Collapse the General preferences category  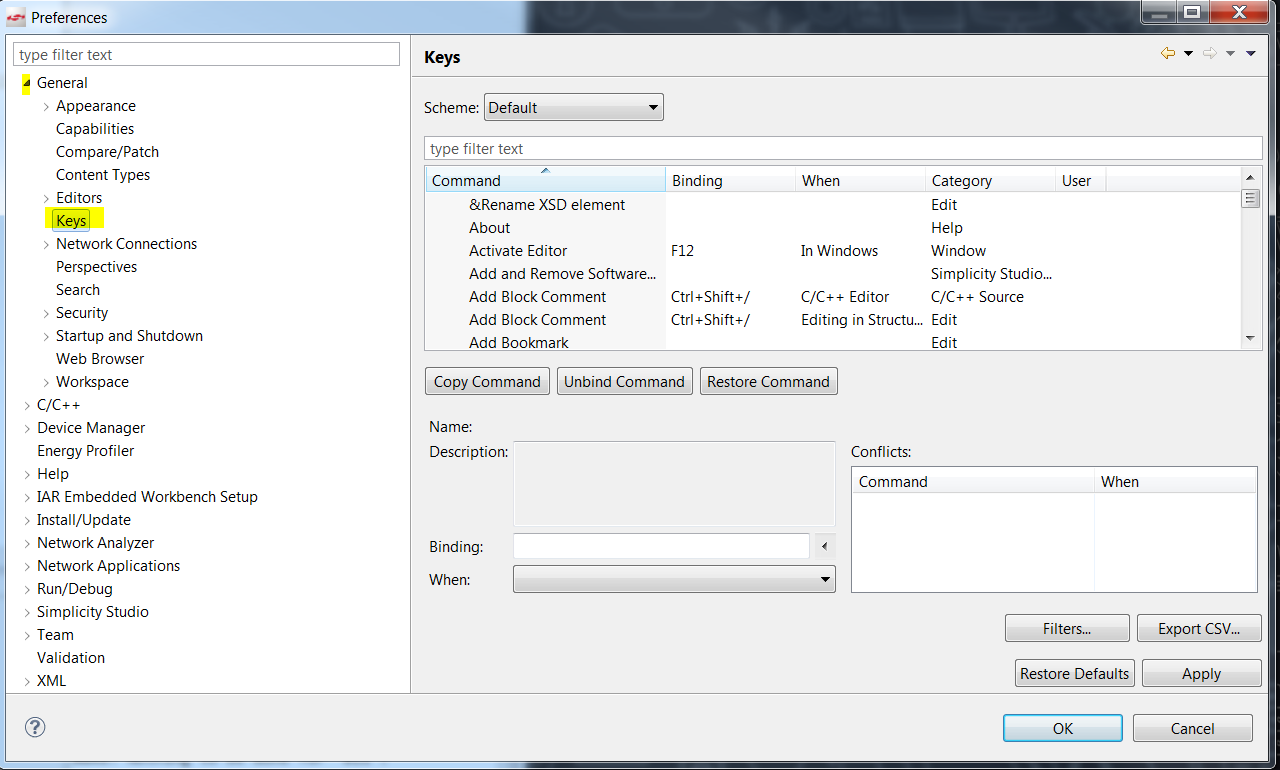25,83
